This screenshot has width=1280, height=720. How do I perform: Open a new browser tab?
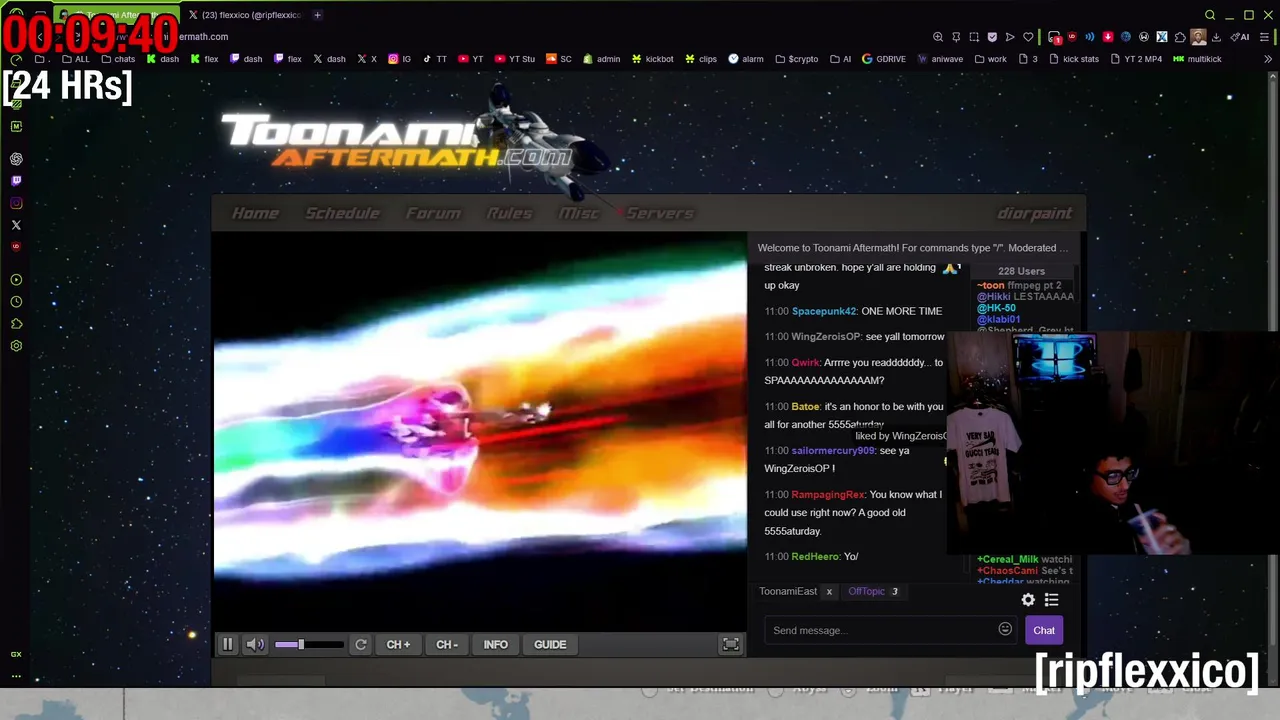point(317,15)
